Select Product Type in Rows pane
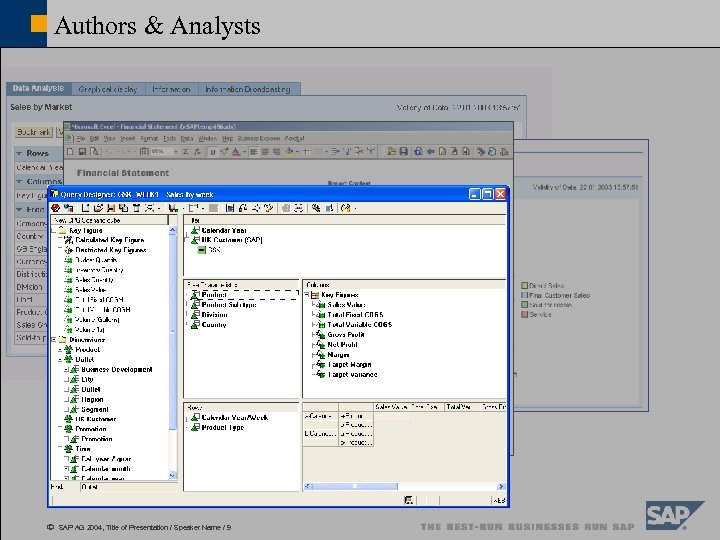Image resolution: width=720 pixels, height=540 pixels. pos(223,428)
